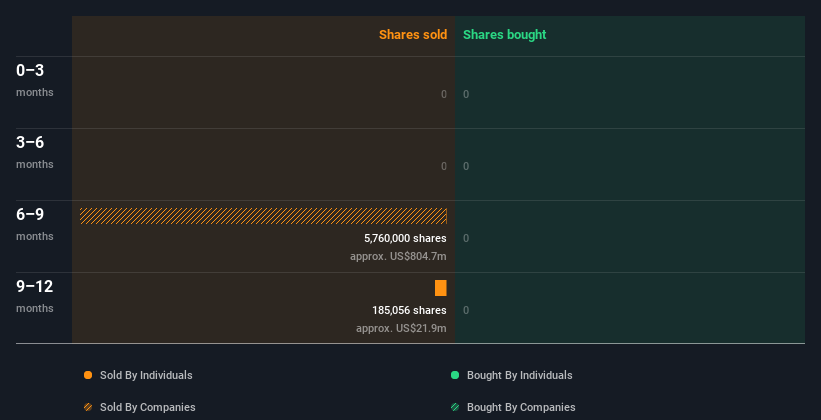This screenshot has width=821, height=420.
Task: Click the approx. US$804.7m value
Action: point(398,257)
